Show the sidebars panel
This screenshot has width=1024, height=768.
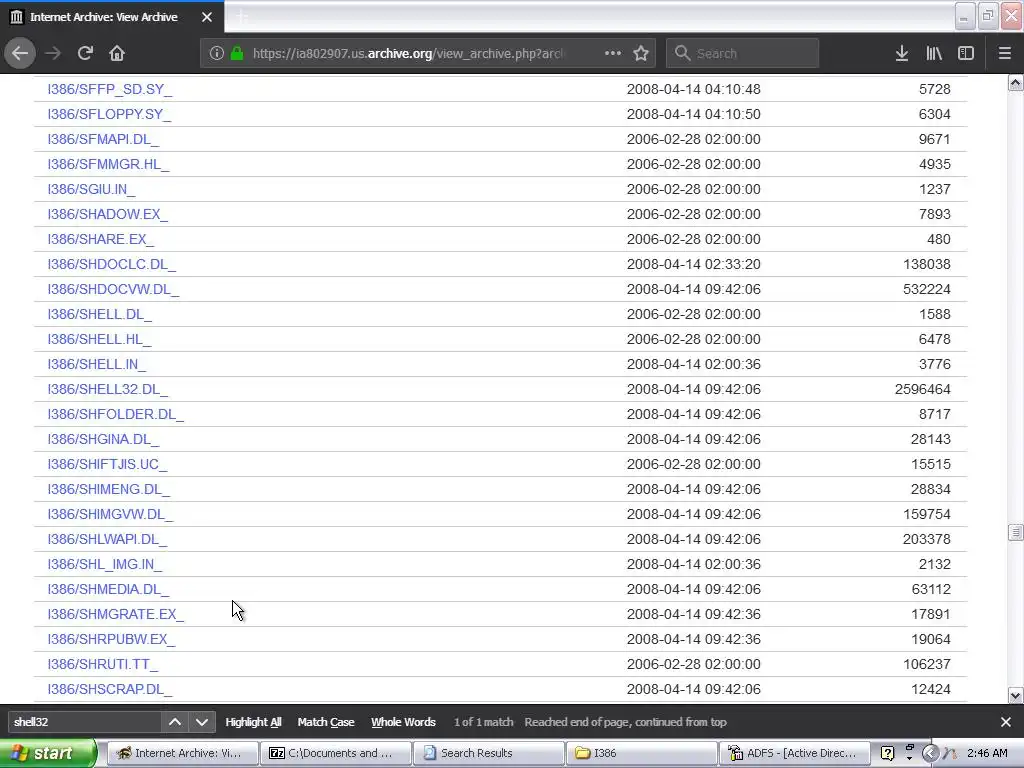(x=966, y=53)
